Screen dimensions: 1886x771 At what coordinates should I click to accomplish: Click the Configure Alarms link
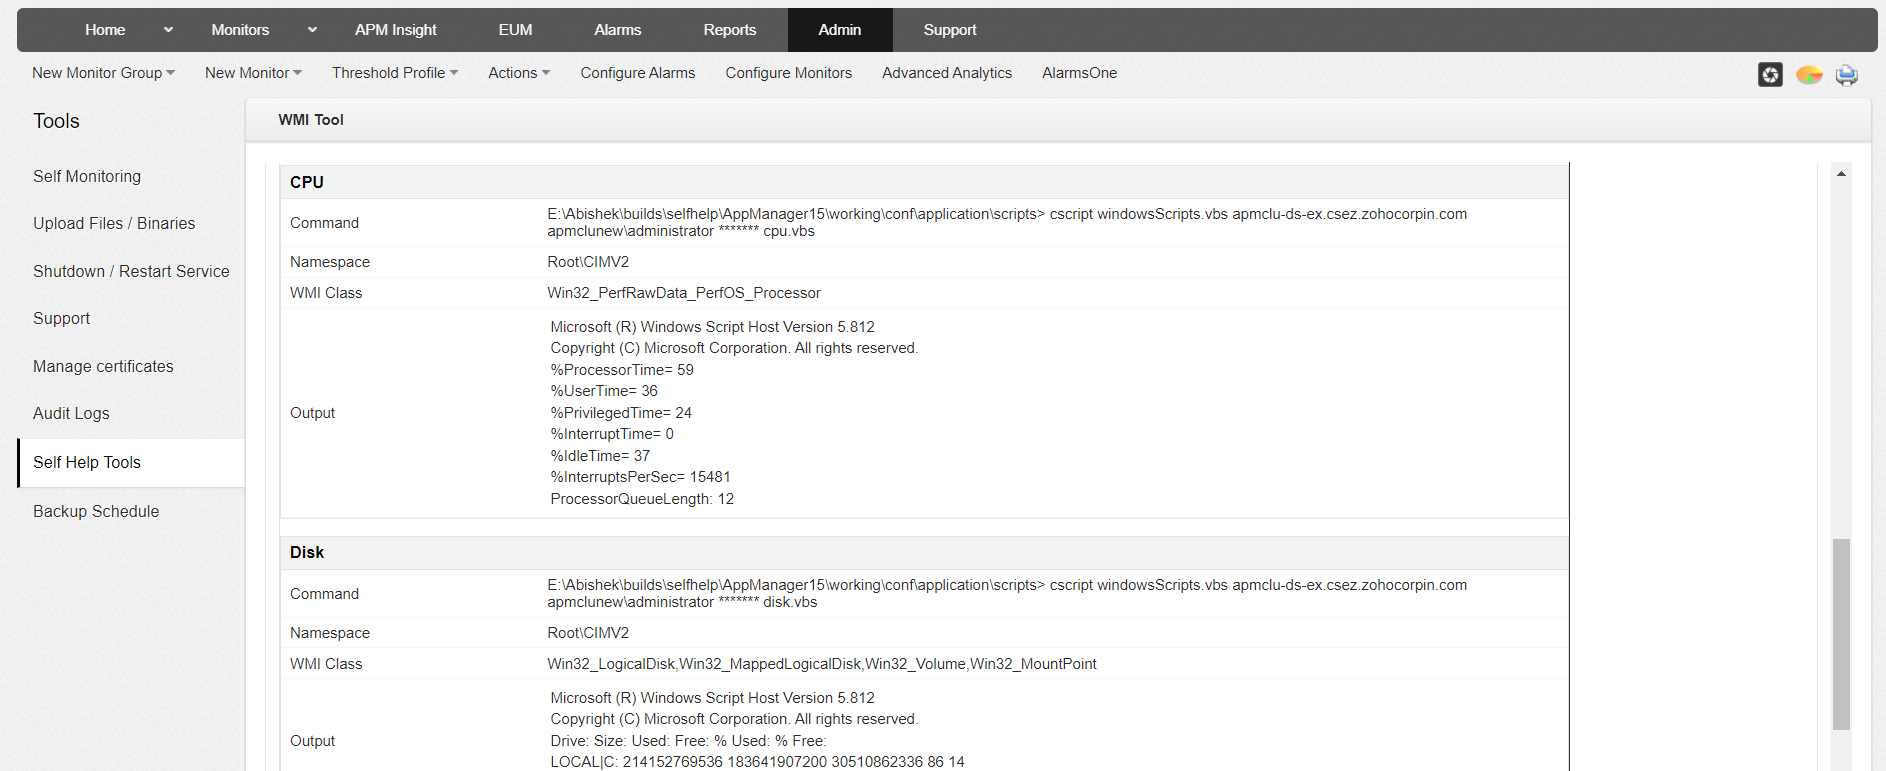(x=637, y=73)
